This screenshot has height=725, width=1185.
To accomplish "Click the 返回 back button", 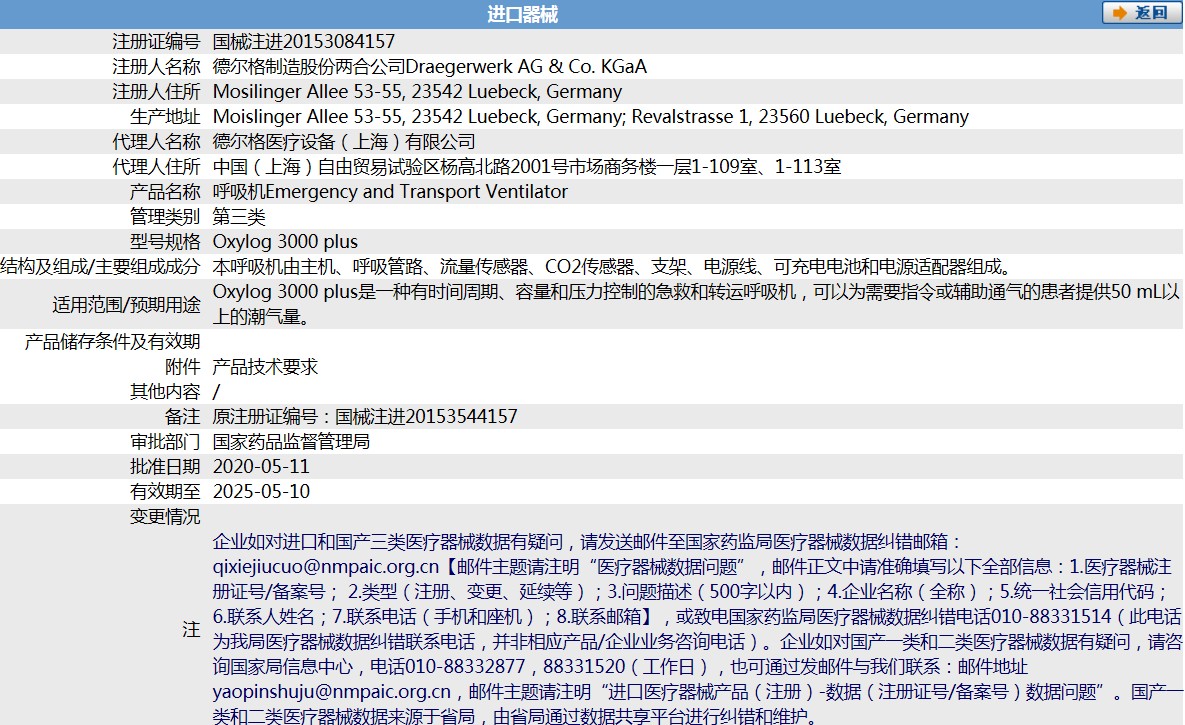I will (1141, 13).
